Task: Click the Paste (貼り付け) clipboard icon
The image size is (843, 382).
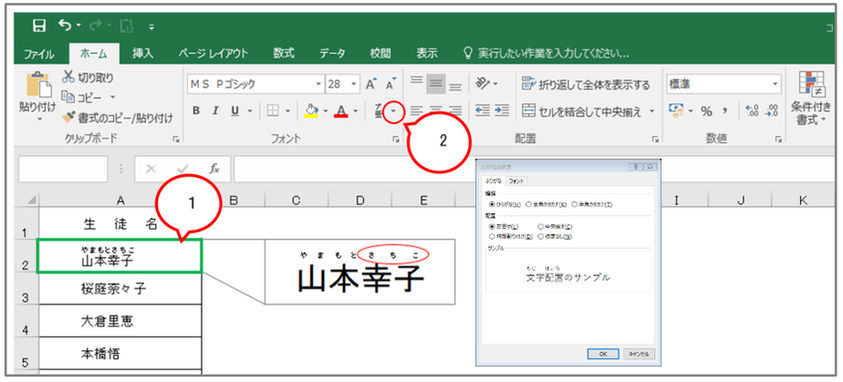Action: point(39,85)
